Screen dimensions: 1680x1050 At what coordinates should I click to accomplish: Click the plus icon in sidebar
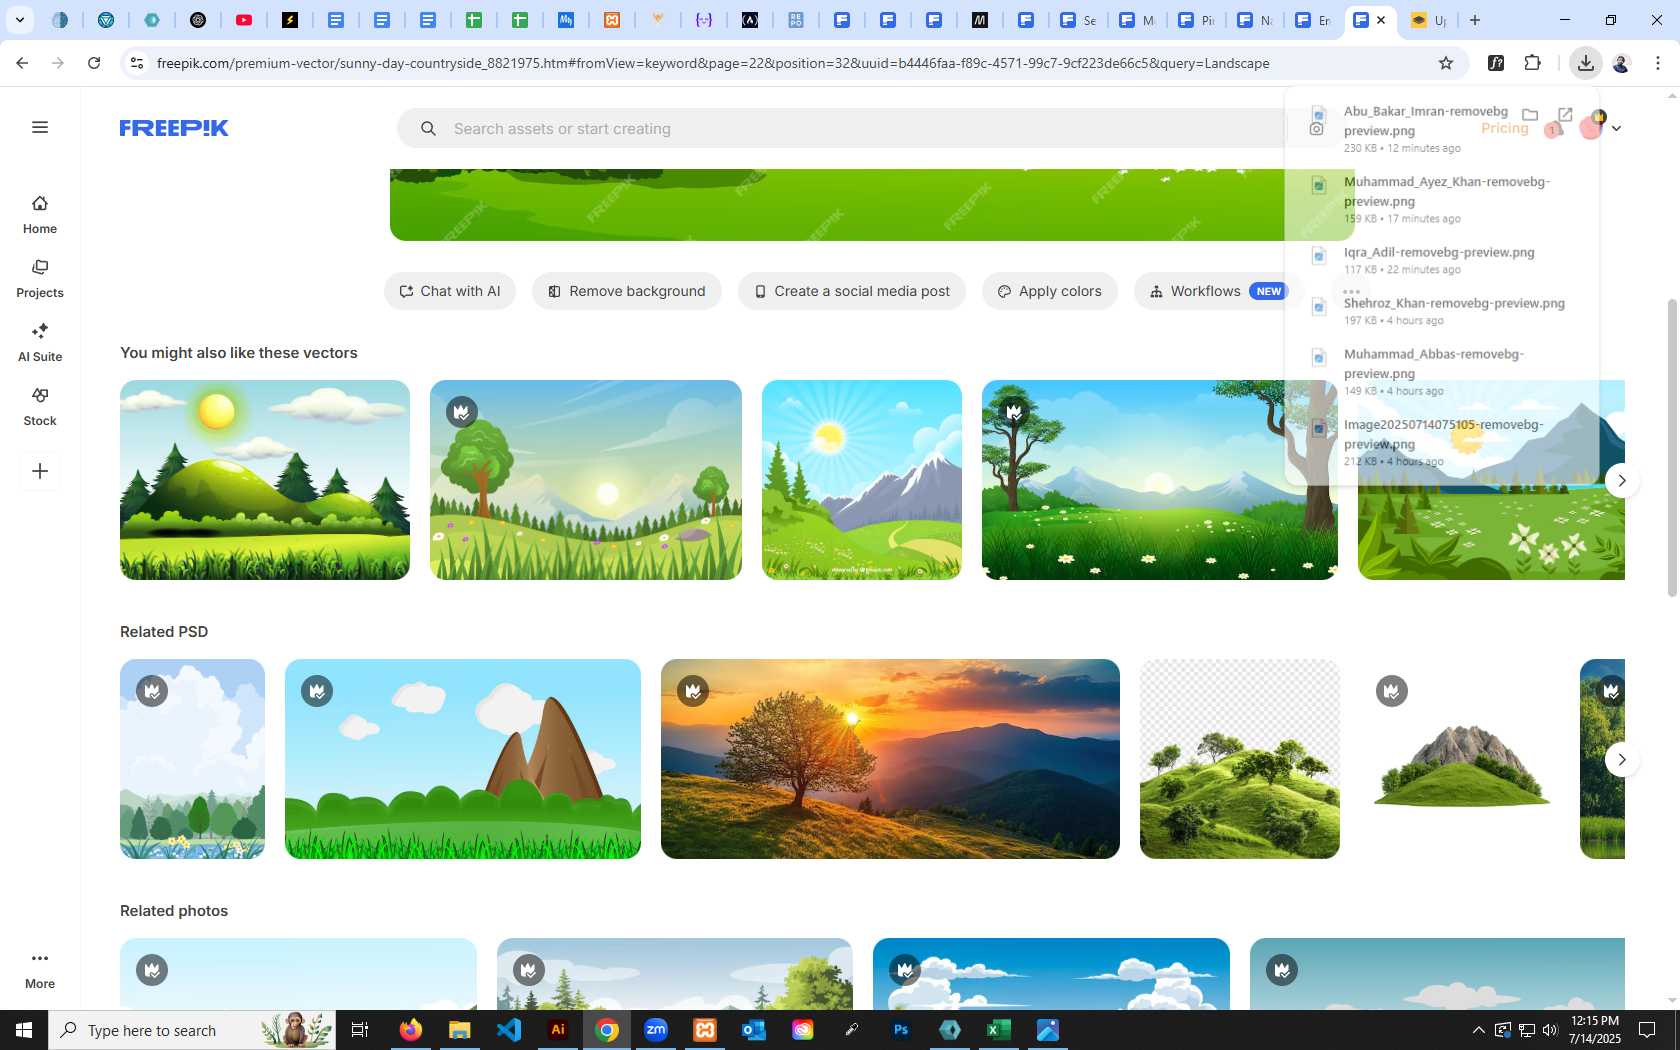click(x=40, y=471)
